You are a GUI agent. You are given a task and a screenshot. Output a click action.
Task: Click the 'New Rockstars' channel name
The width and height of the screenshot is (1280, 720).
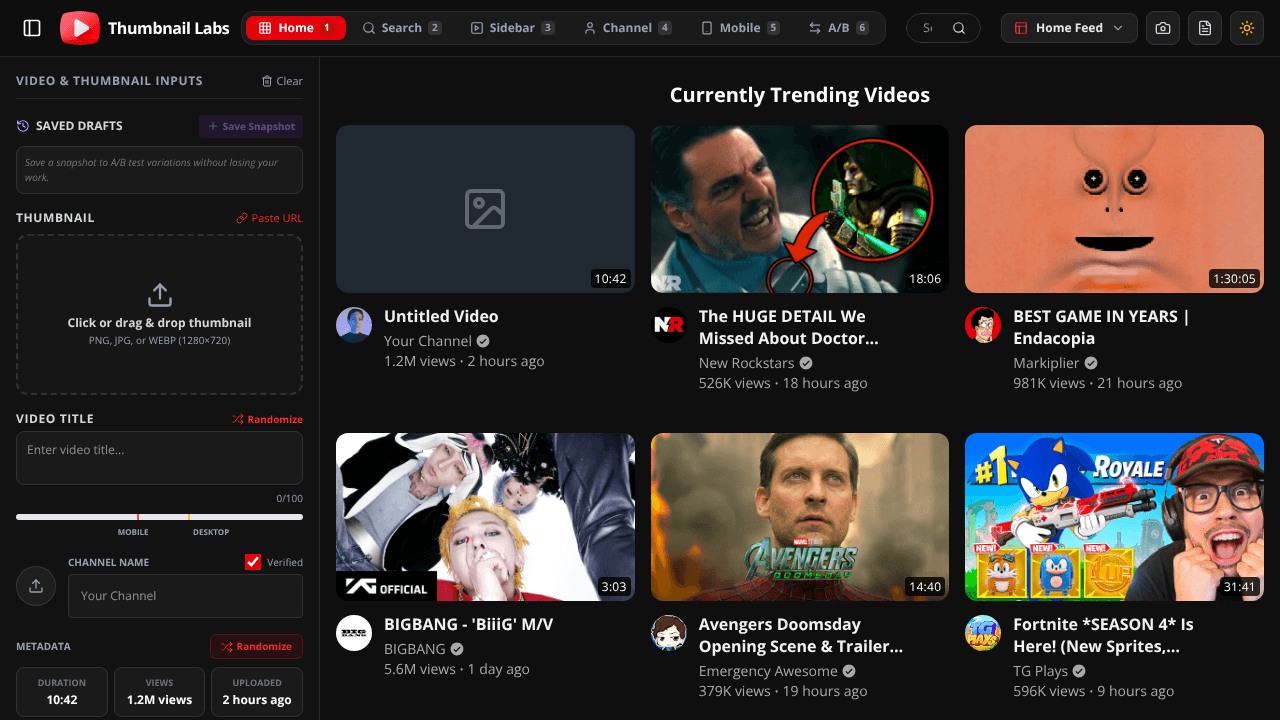pyautogui.click(x=746, y=363)
